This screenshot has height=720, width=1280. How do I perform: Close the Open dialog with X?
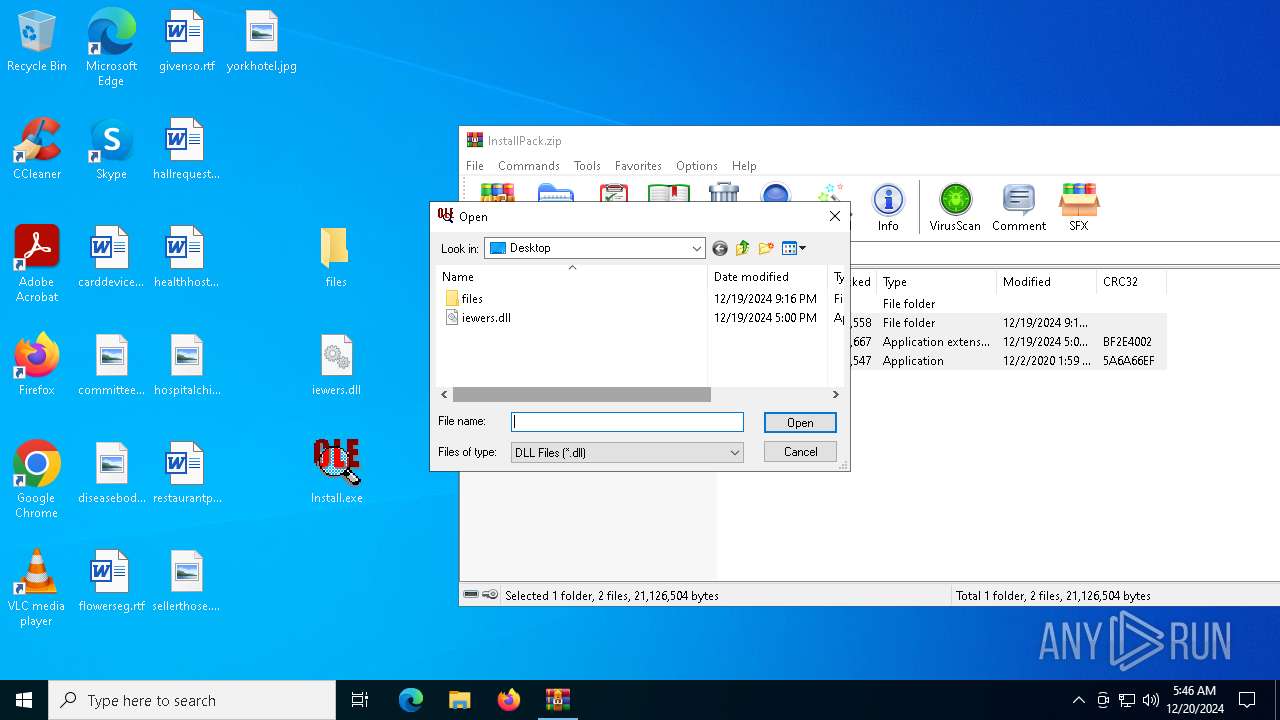[x=835, y=216]
